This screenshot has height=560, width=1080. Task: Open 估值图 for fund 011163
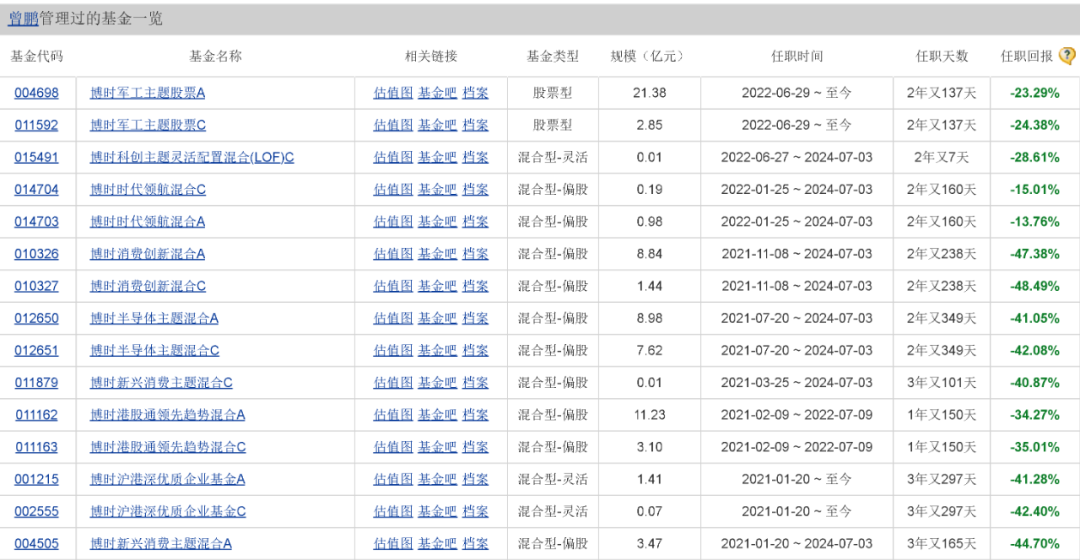click(x=393, y=447)
